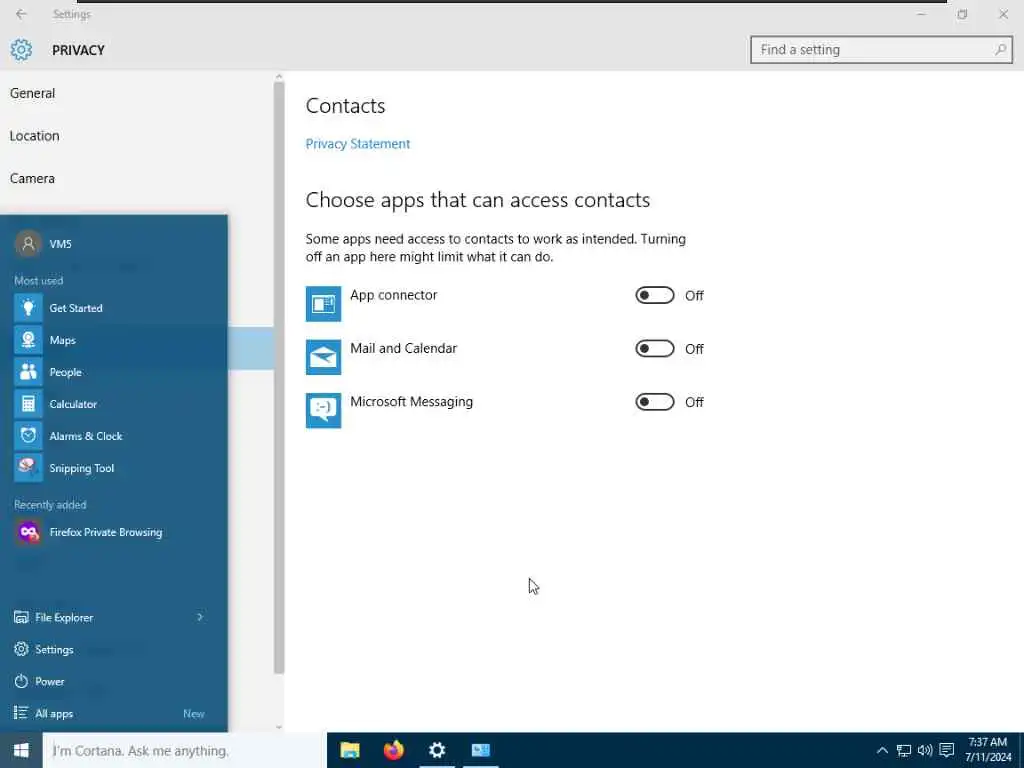Show hidden system tray icons
Screen dimensions: 1024x768
(x=882, y=750)
